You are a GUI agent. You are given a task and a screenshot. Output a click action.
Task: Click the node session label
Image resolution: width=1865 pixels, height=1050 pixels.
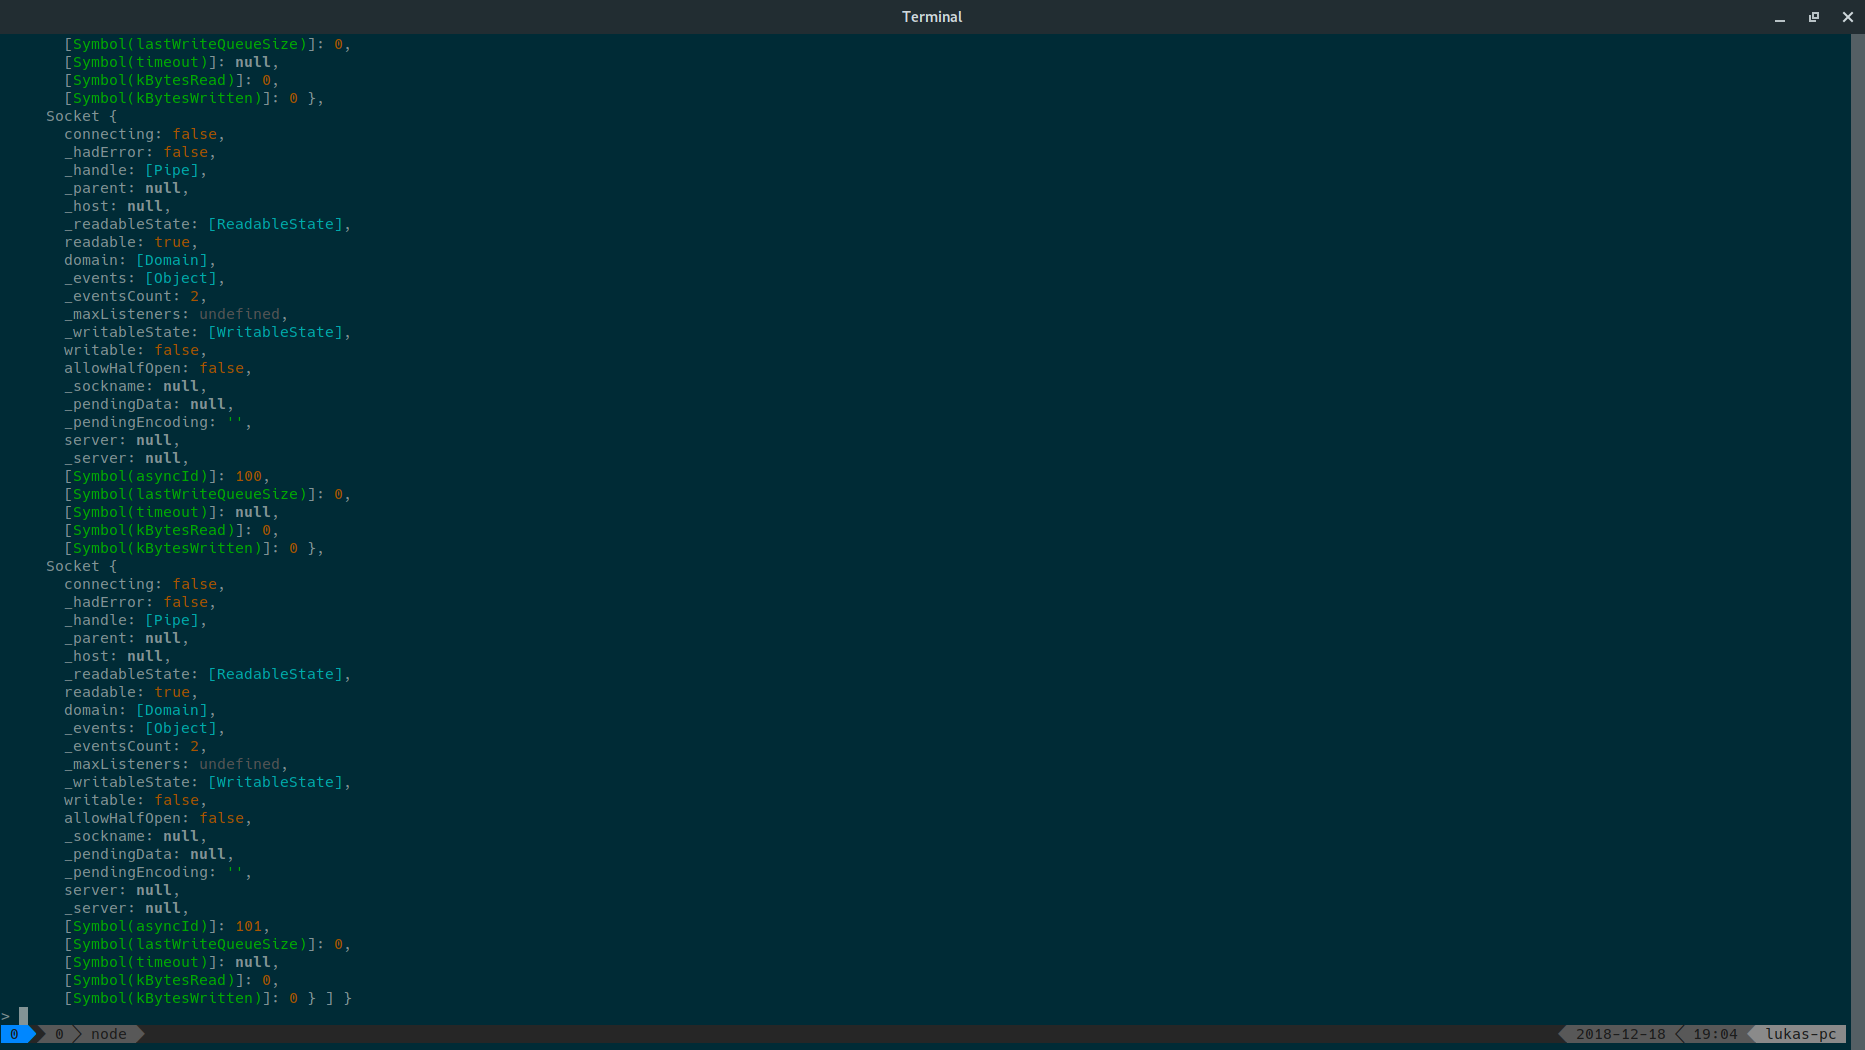coord(108,1034)
